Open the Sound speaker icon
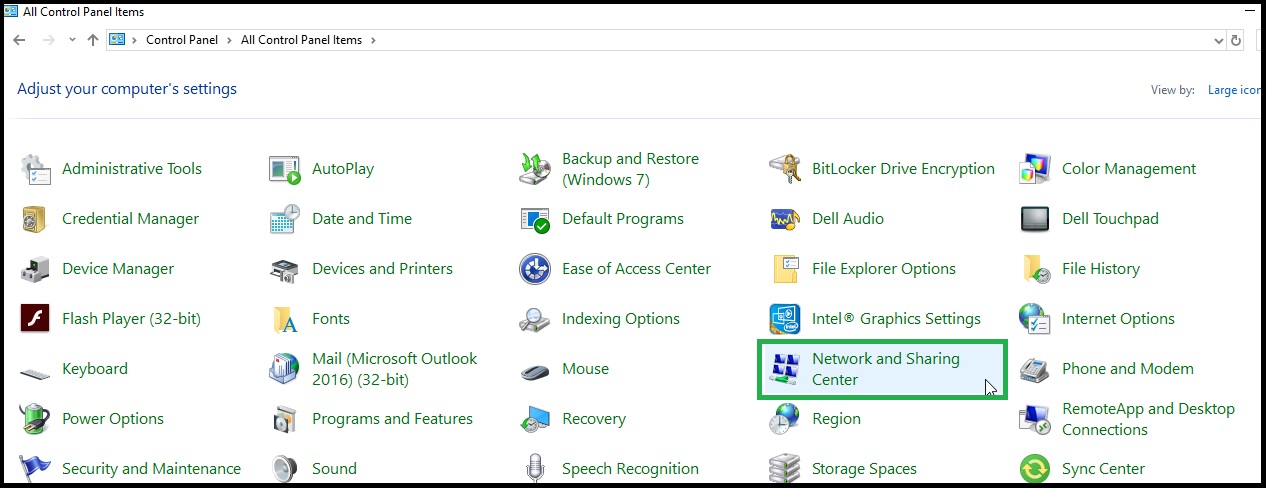 (x=285, y=468)
